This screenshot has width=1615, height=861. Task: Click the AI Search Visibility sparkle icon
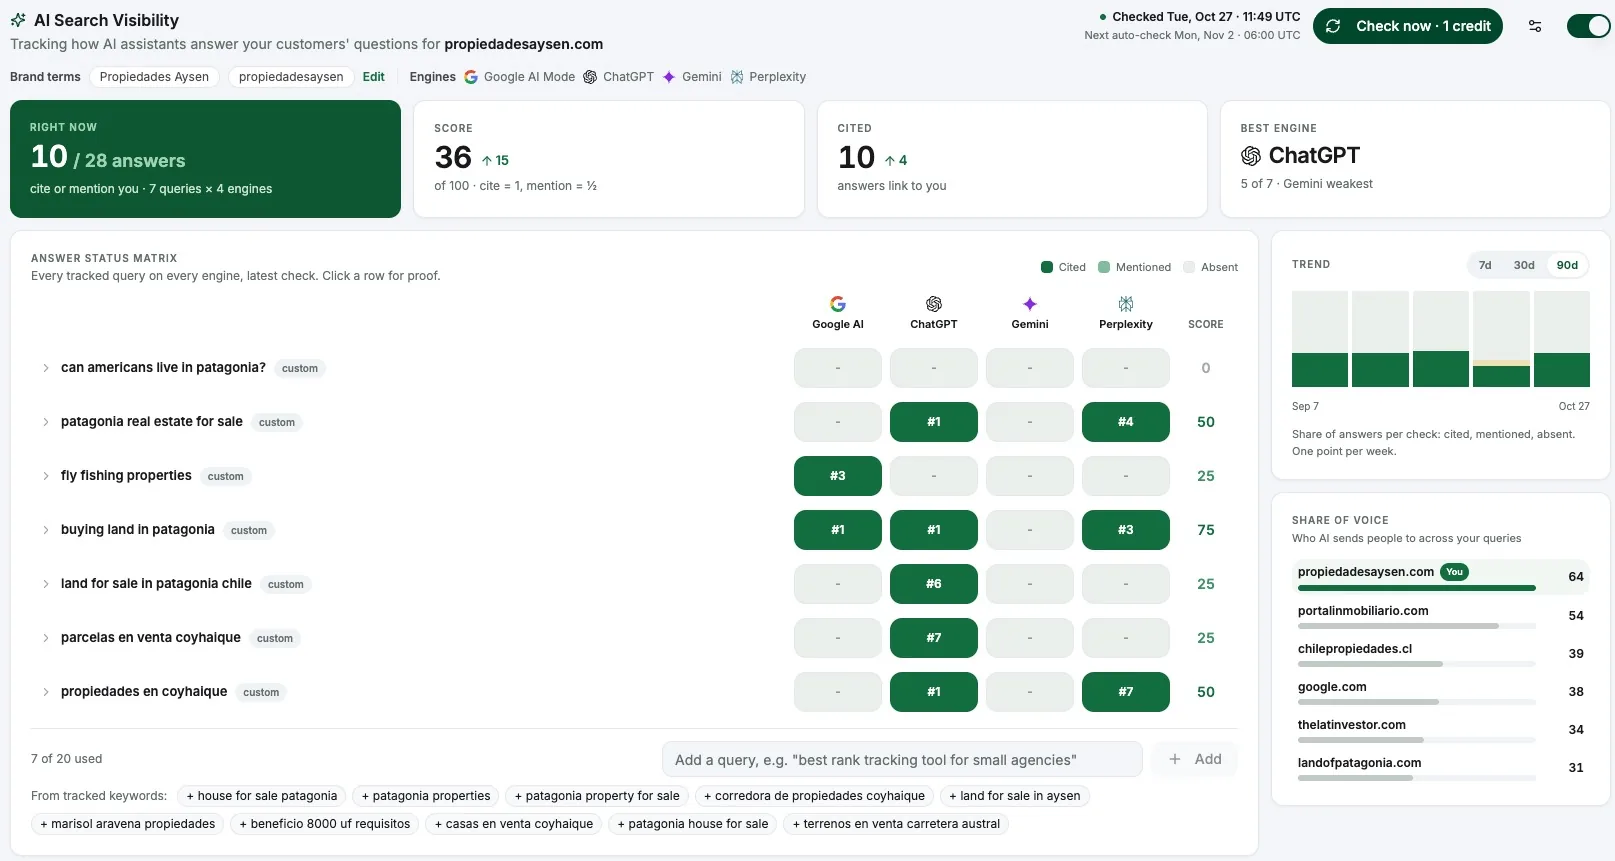[x=18, y=20]
